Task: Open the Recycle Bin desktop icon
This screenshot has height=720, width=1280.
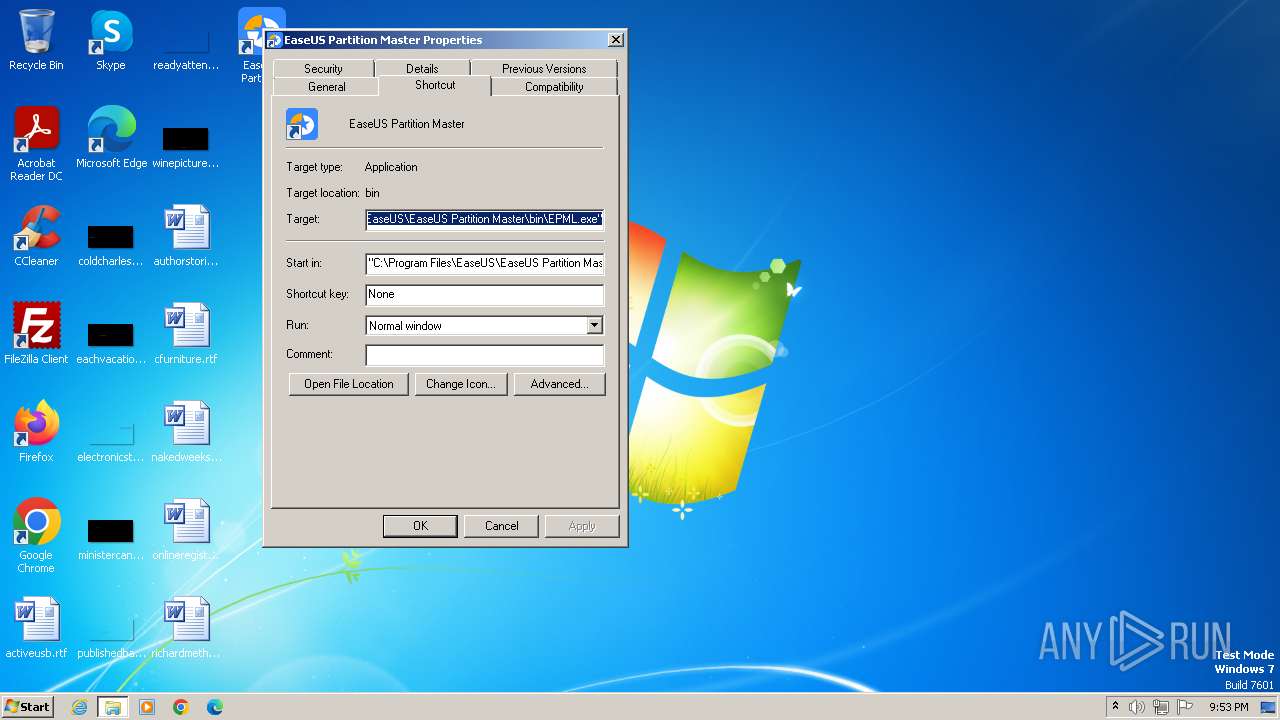Action: click(36, 40)
